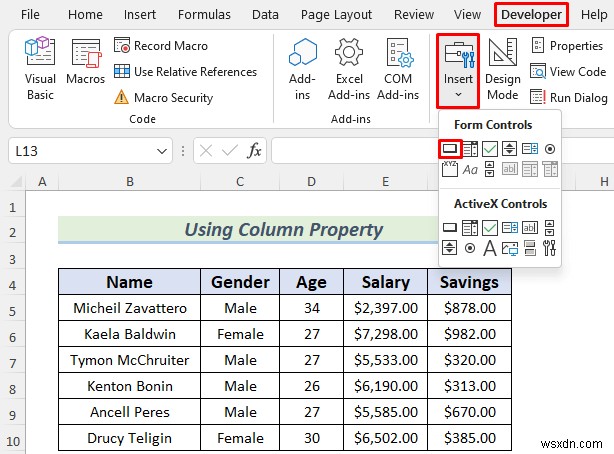Open the Help tab
The width and height of the screenshot is (614, 454).
click(594, 14)
